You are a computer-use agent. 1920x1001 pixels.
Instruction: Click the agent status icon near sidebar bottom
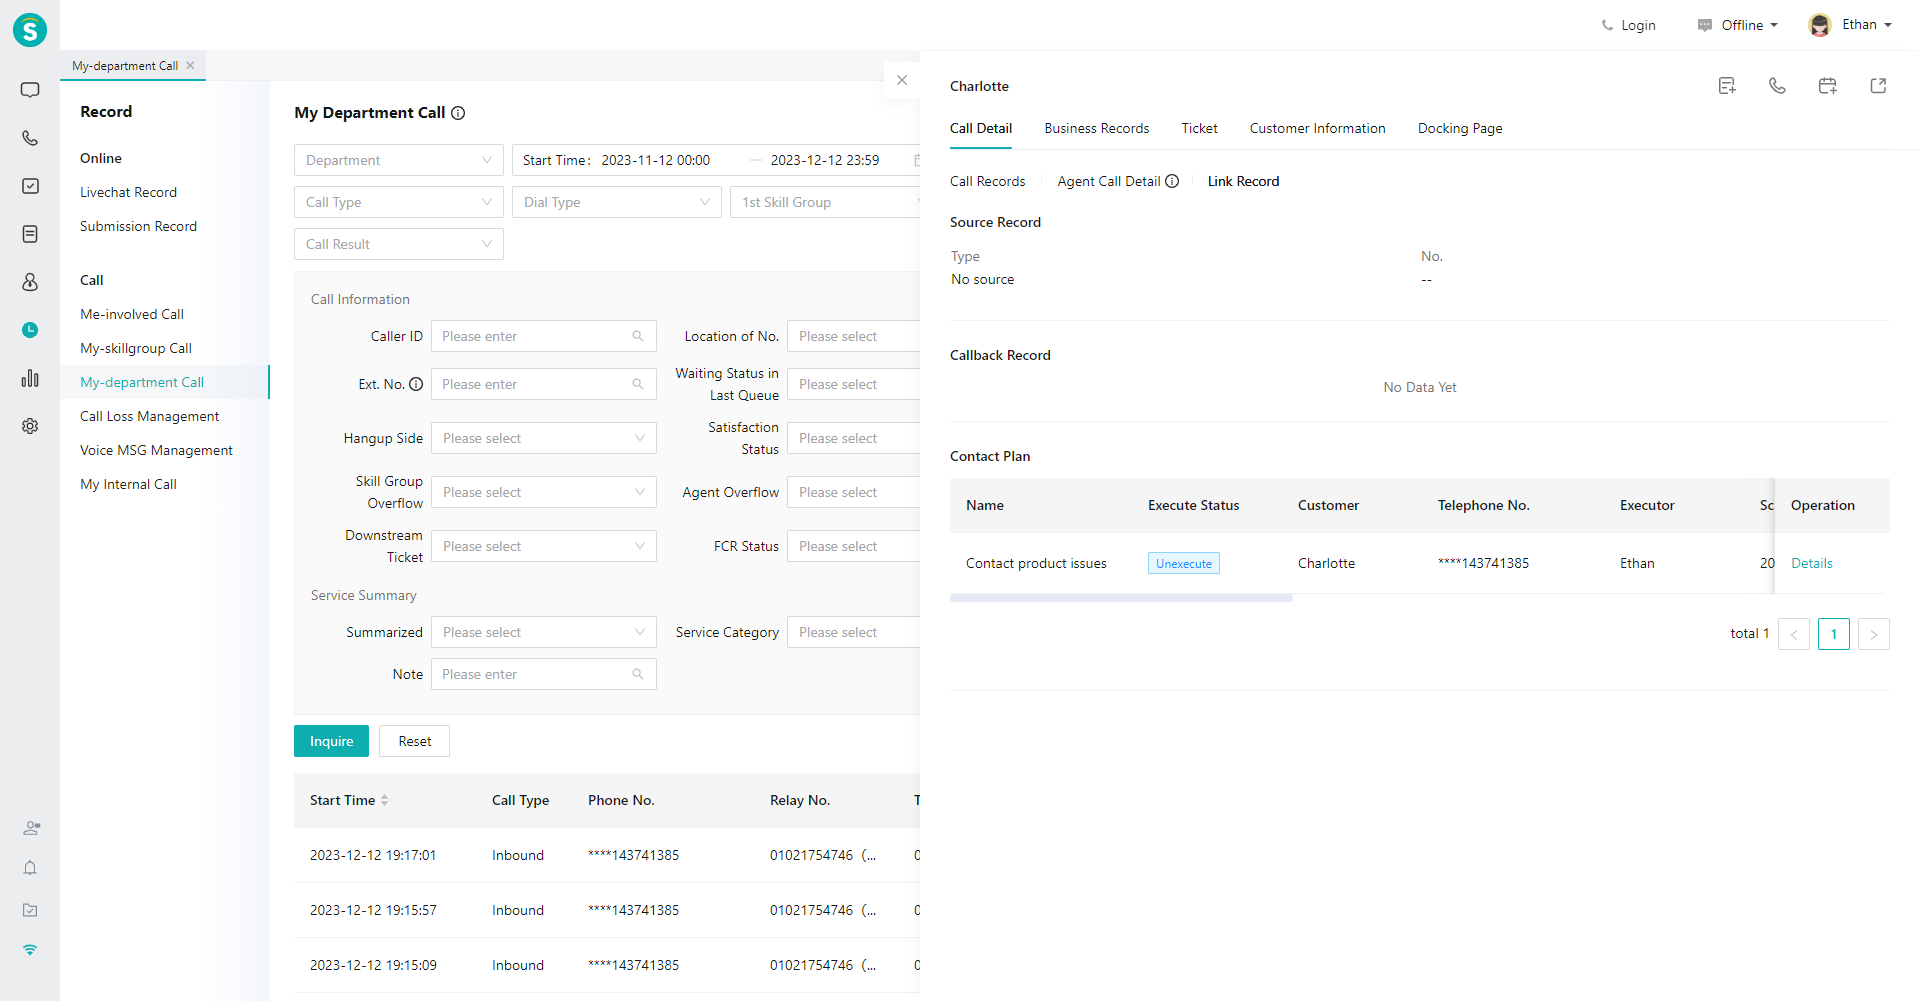tap(31, 828)
